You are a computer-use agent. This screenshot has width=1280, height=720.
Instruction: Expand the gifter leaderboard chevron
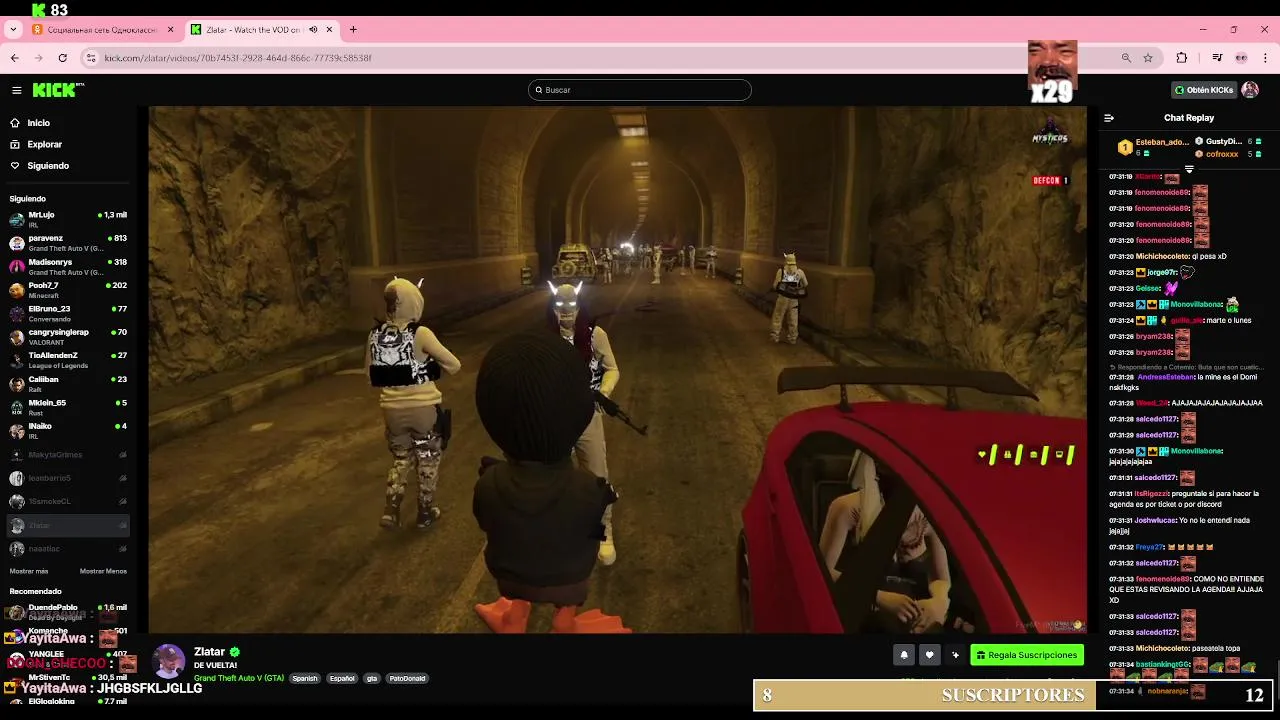[1189, 169]
